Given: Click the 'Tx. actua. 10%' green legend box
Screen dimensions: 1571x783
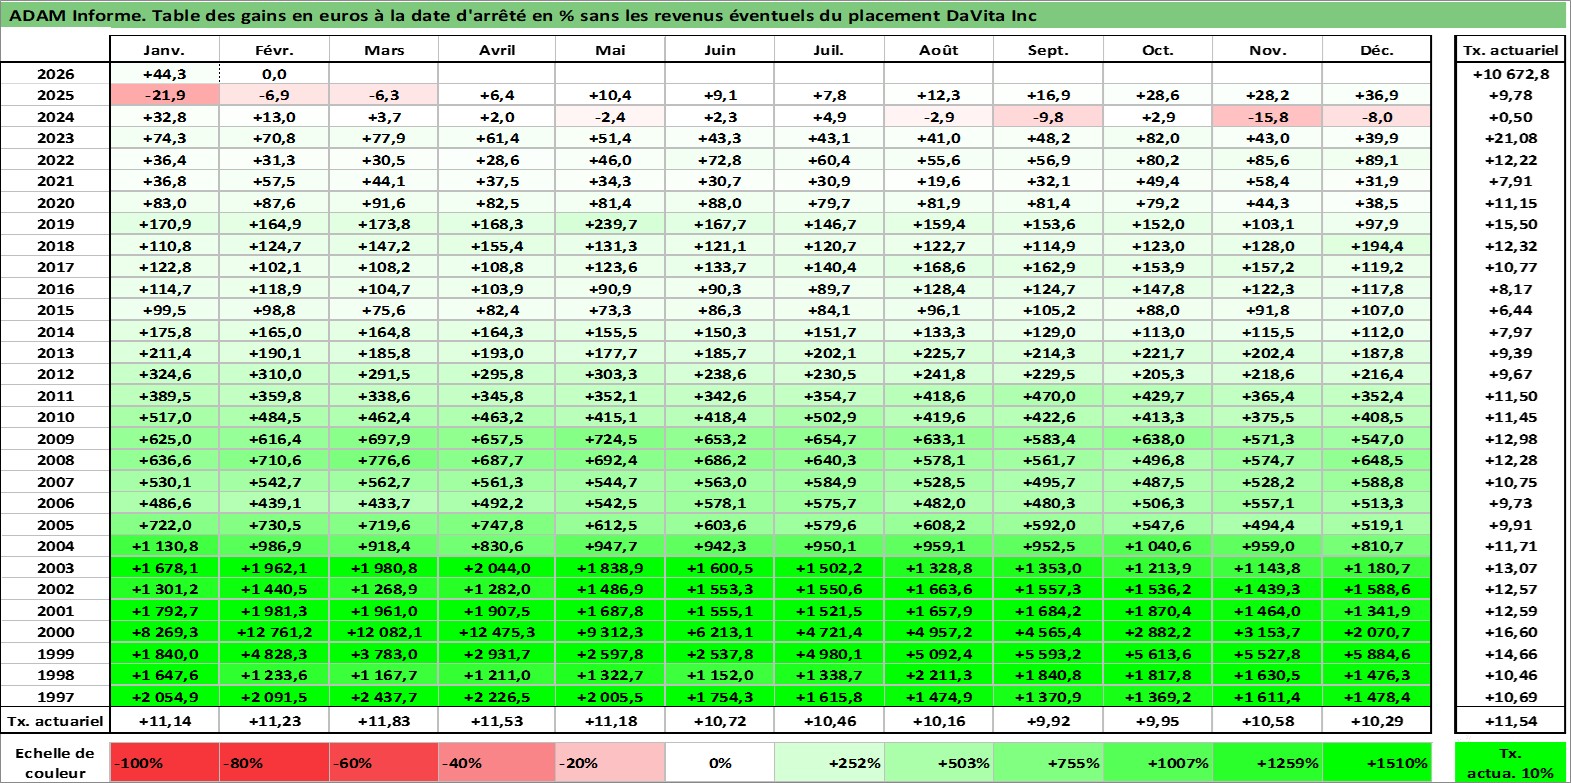Looking at the screenshot, I should [x=1510, y=762].
